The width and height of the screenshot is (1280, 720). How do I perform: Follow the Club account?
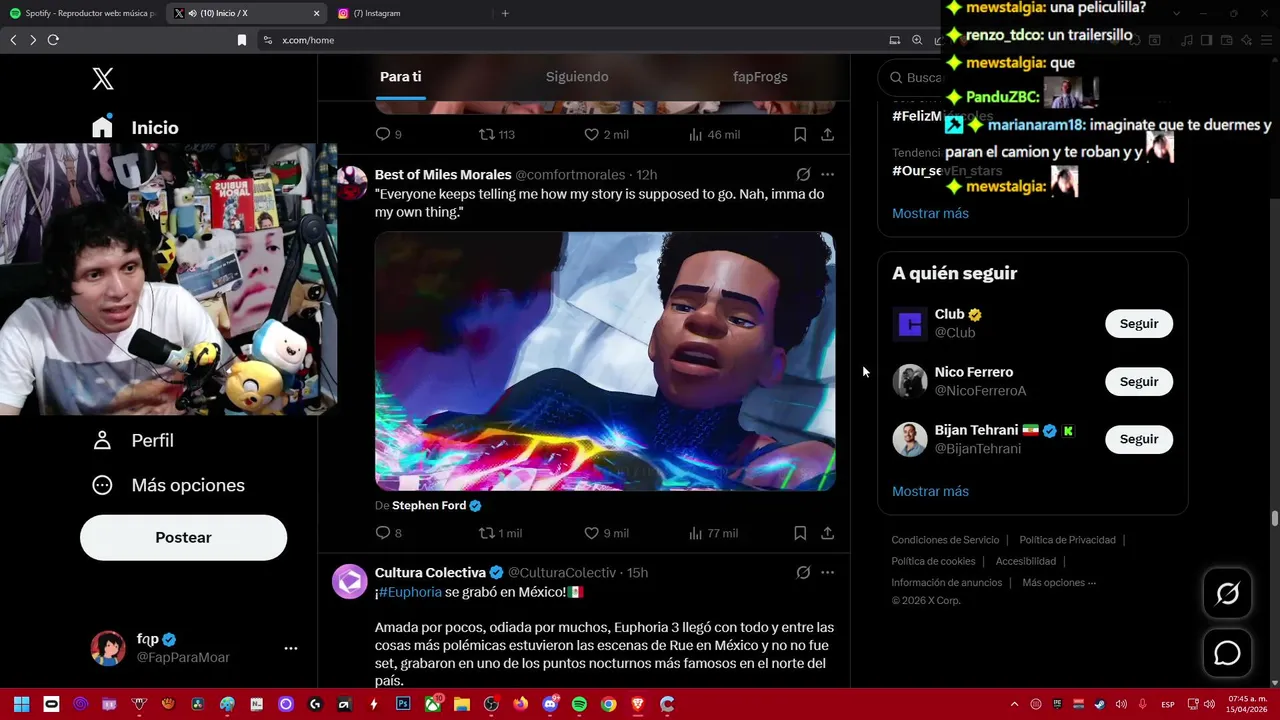[1139, 324]
